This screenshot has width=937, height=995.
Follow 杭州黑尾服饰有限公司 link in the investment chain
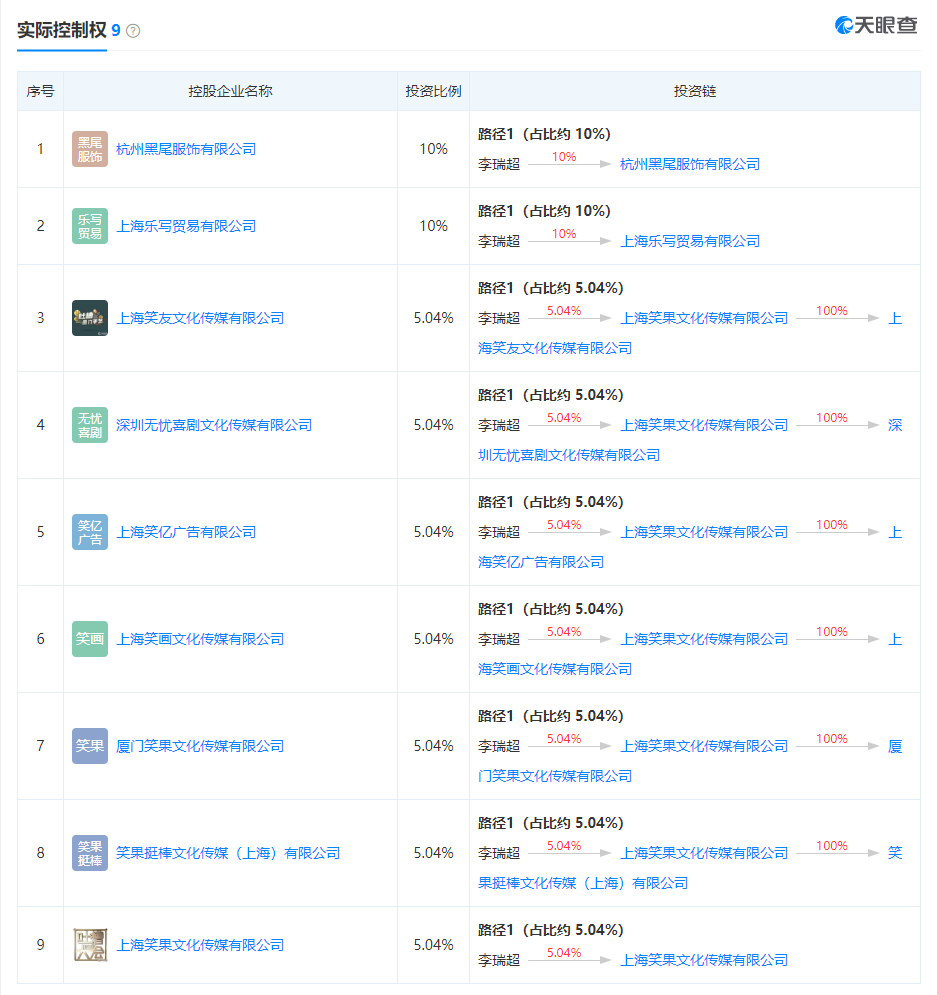(x=690, y=164)
